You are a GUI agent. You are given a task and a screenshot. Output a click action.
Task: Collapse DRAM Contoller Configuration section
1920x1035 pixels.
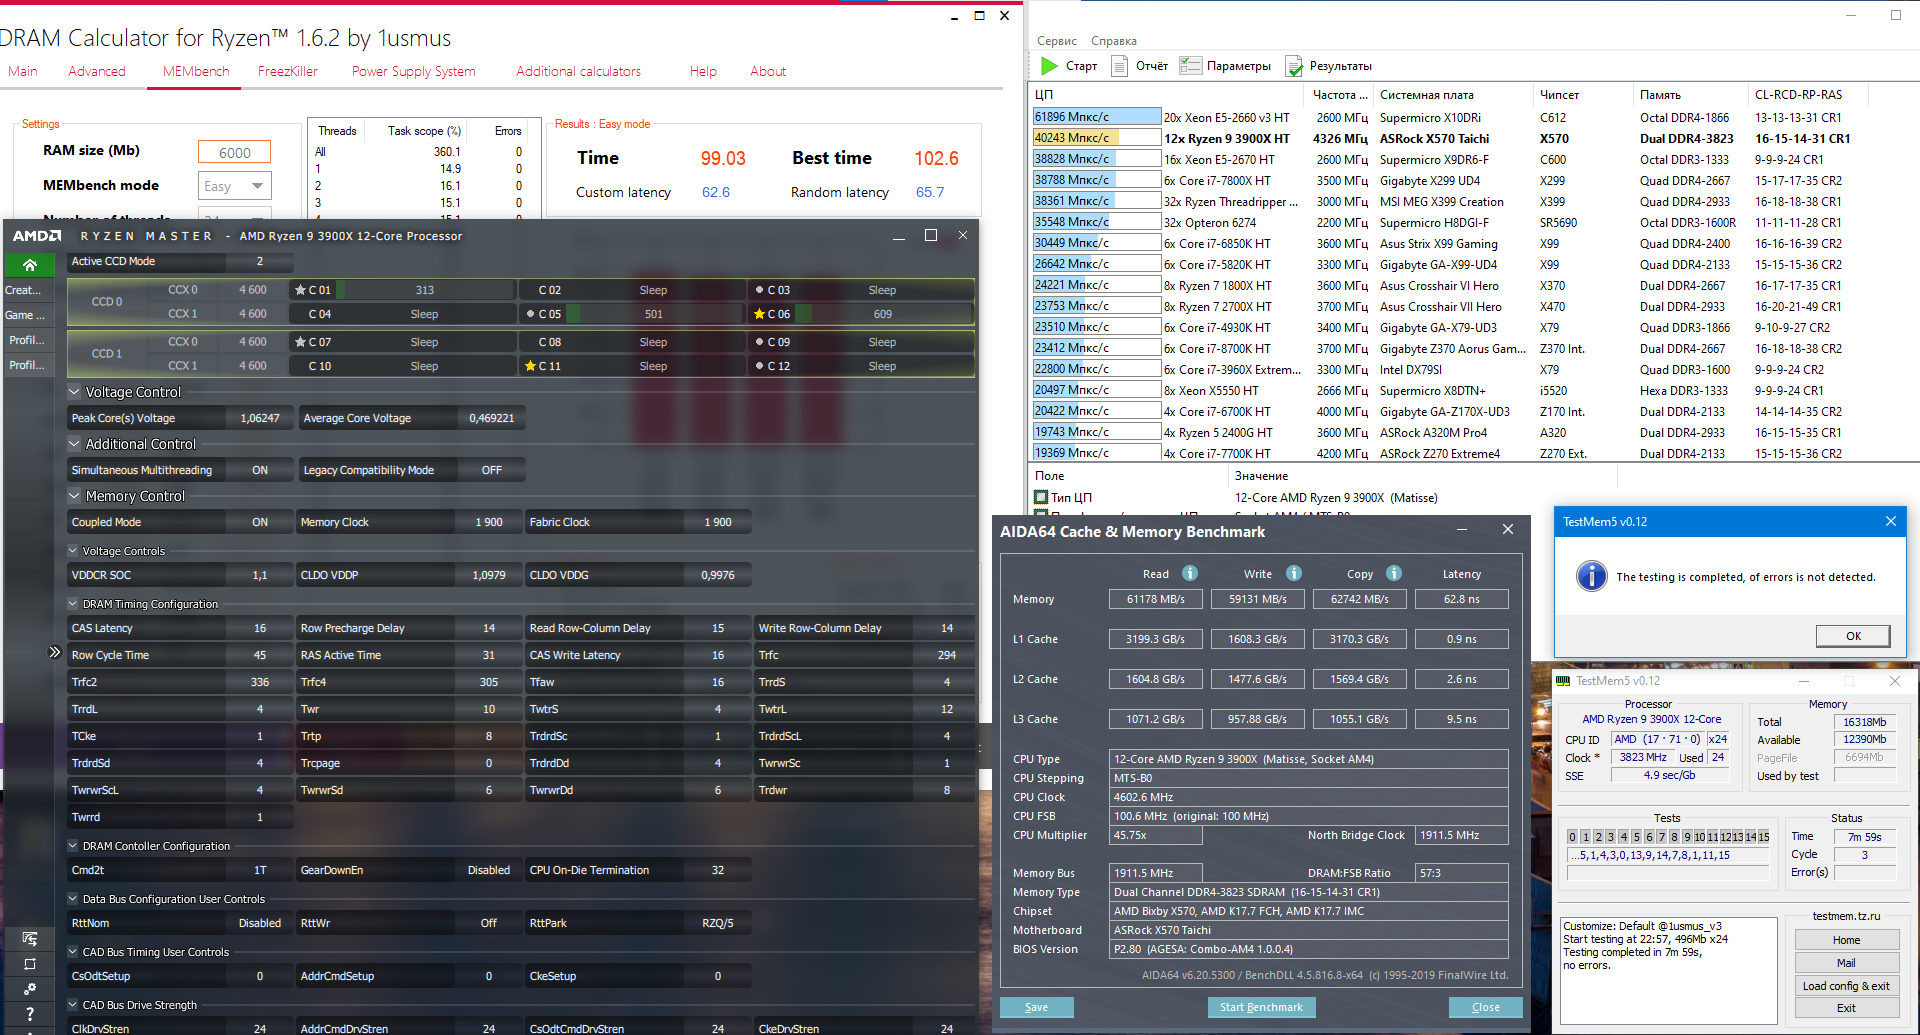(x=73, y=846)
